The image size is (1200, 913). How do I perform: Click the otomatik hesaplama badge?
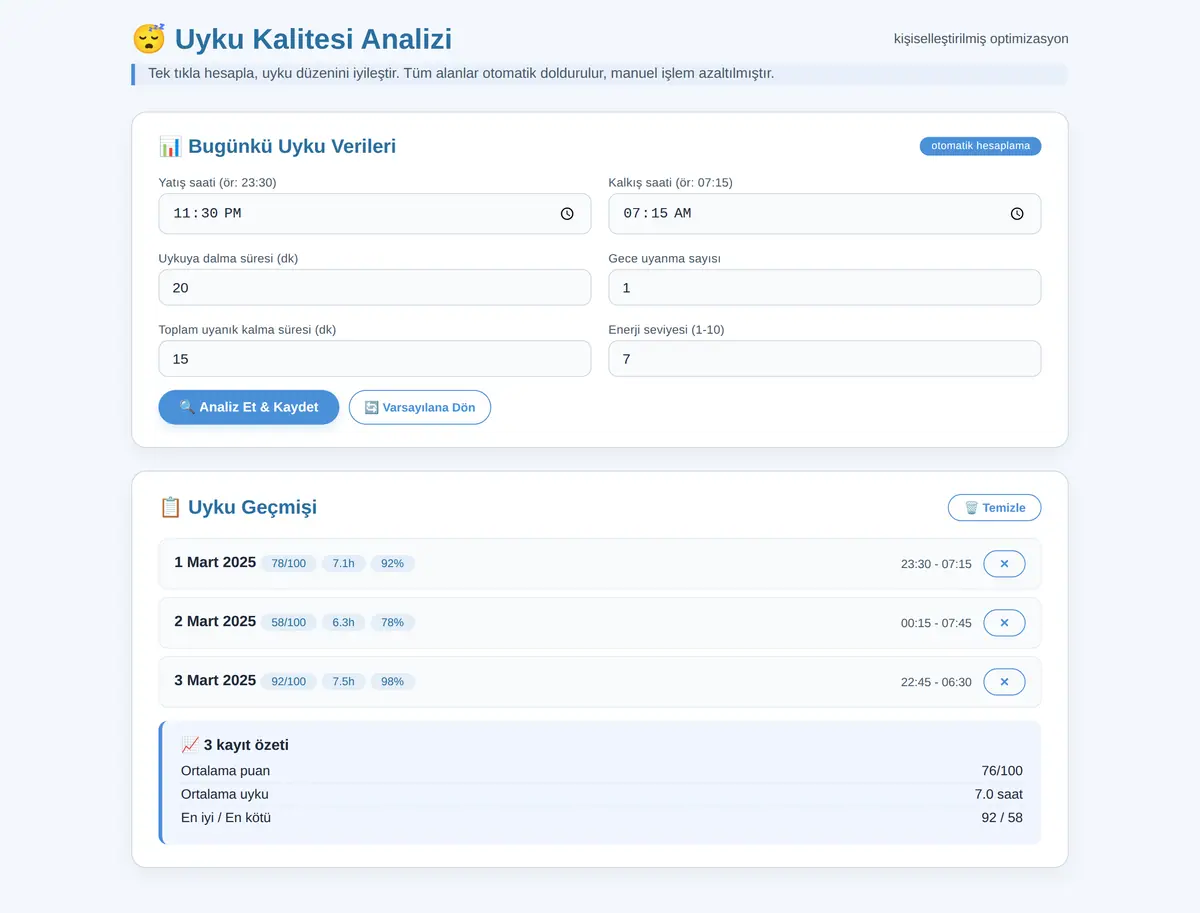pyautogui.click(x=980, y=146)
